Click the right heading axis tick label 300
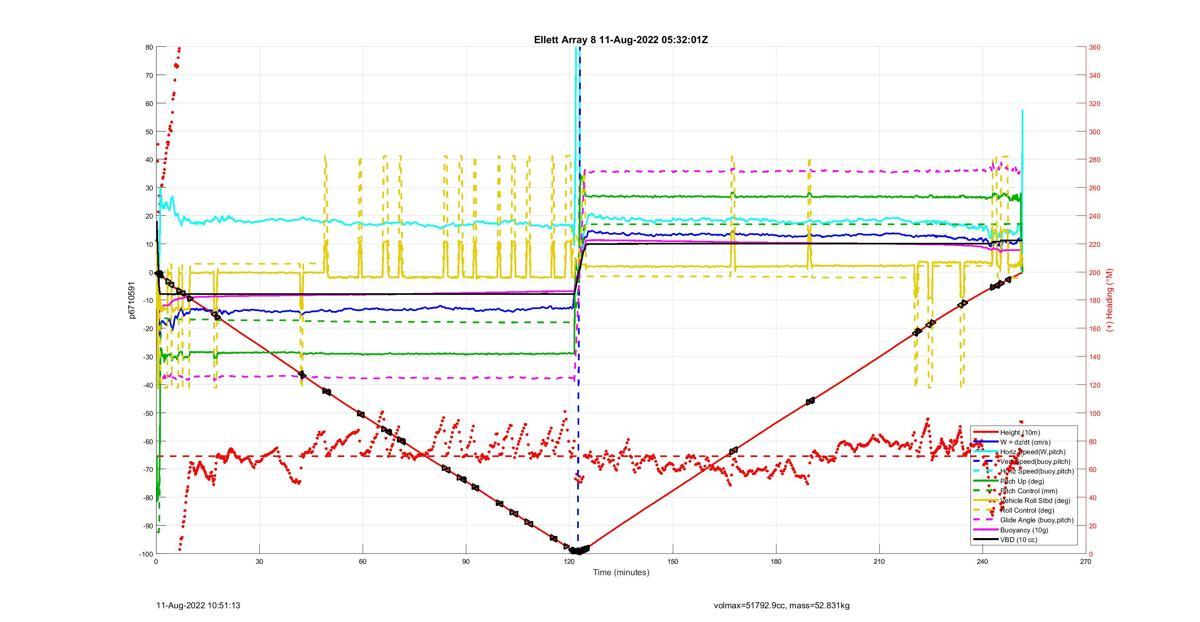The width and height of the screenshot is (1200, 622). pyautogui.click(x=1095, y=132)
